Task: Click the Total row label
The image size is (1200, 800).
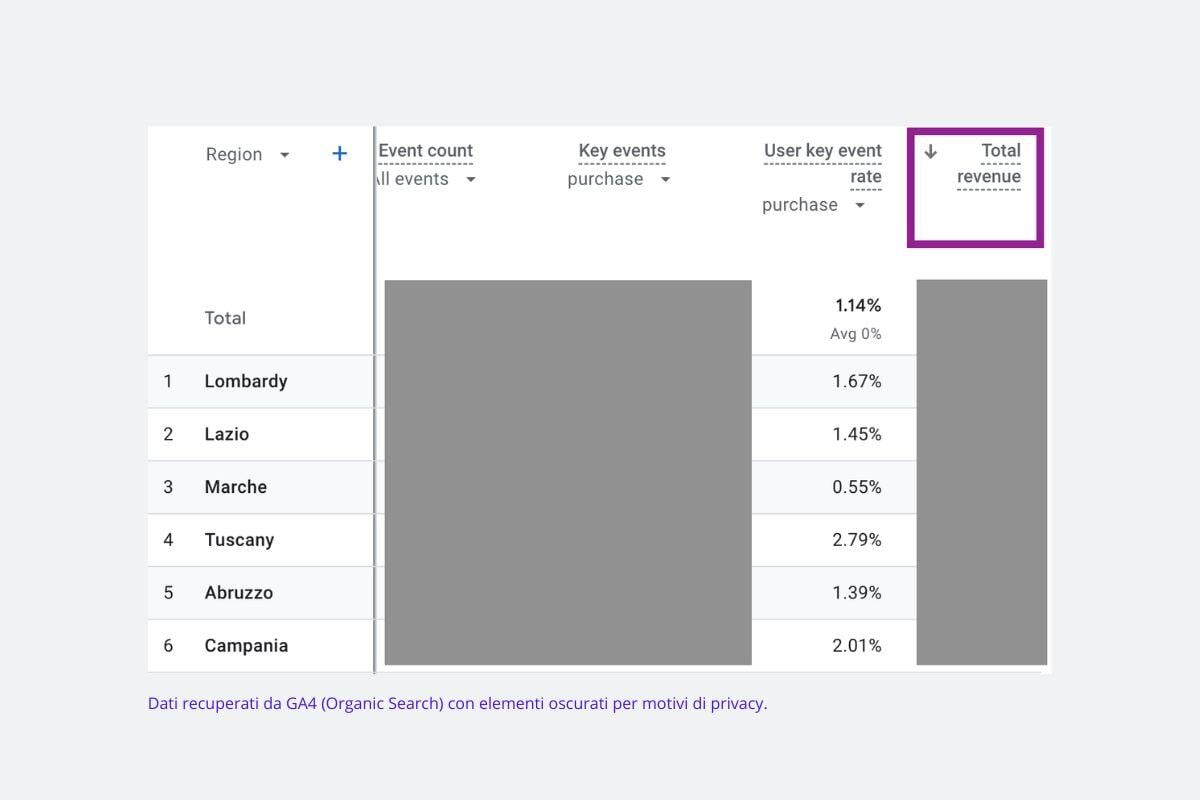Action: tap(225, 318)
